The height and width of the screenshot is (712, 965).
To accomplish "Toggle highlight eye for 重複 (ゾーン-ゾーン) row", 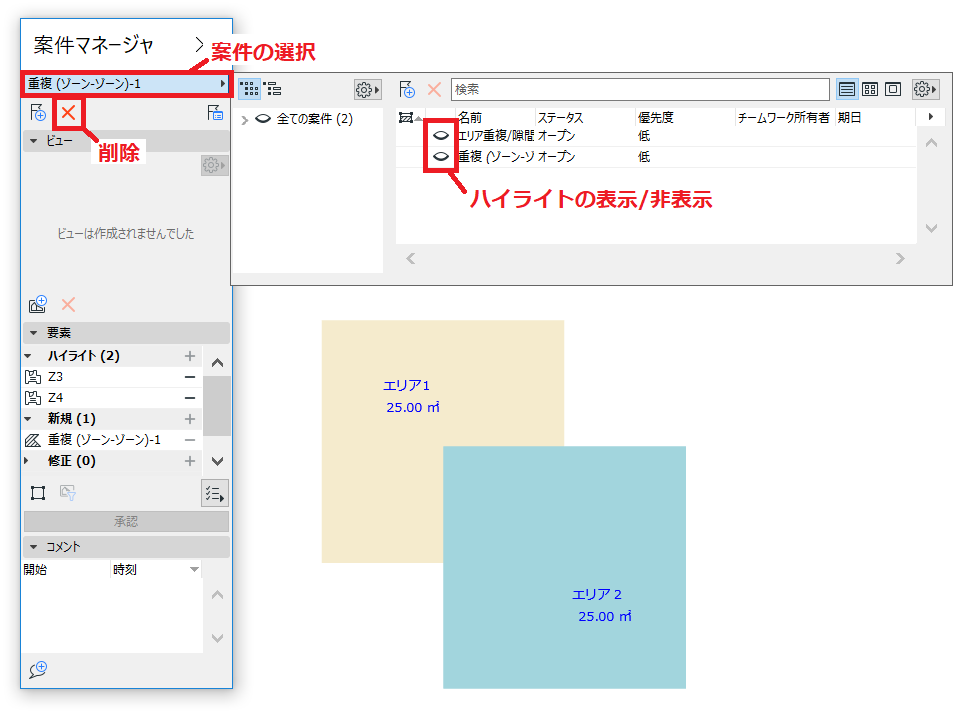I will pyautogui.click(x=441, y=156).
